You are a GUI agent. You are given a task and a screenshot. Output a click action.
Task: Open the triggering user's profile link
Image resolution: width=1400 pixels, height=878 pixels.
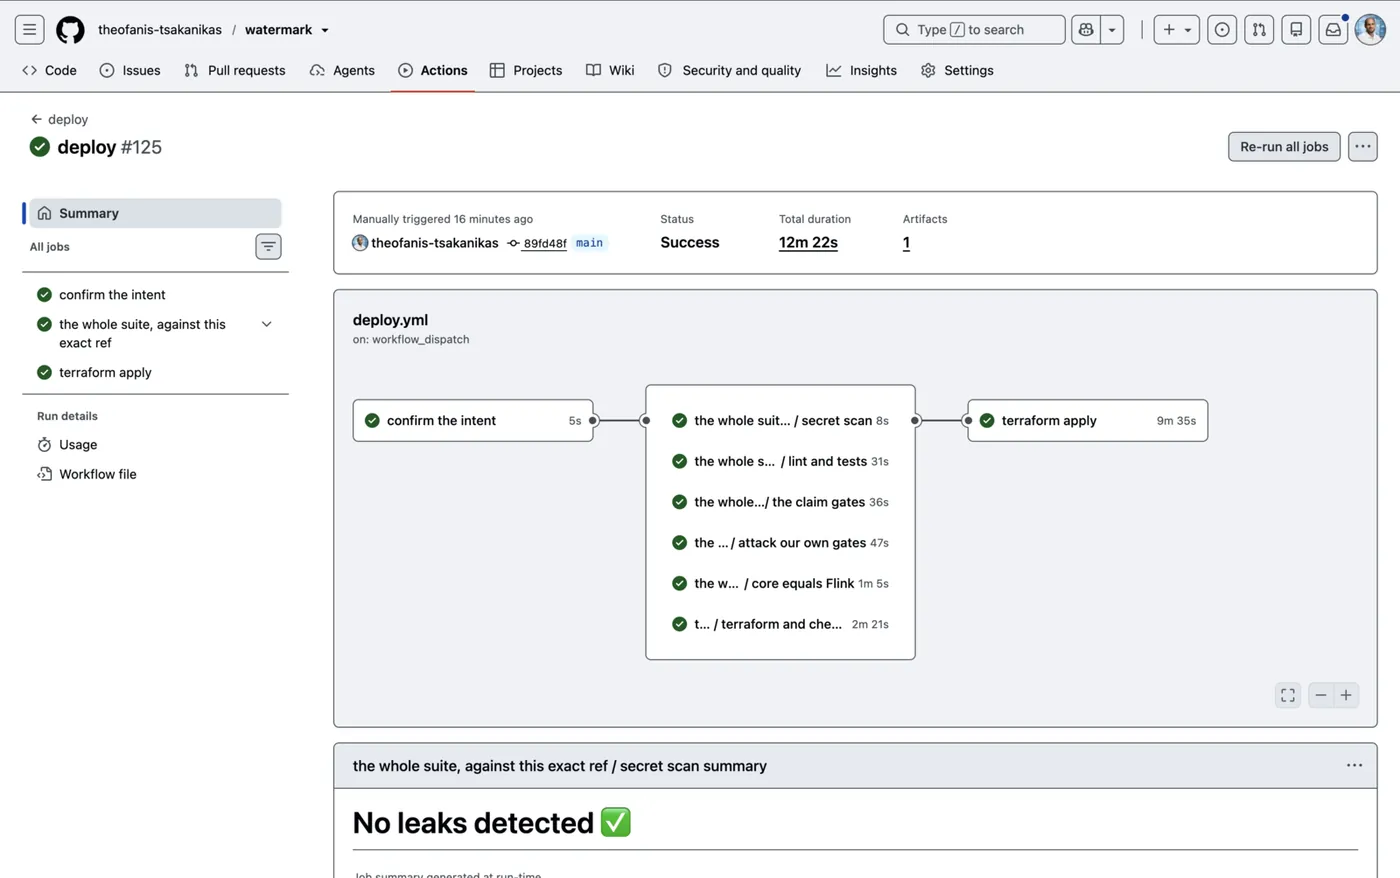[x=434, y=243]
